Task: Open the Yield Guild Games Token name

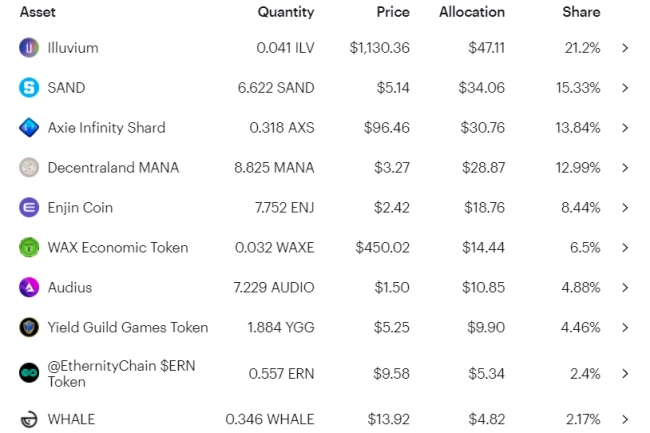Action: (128, 328)
